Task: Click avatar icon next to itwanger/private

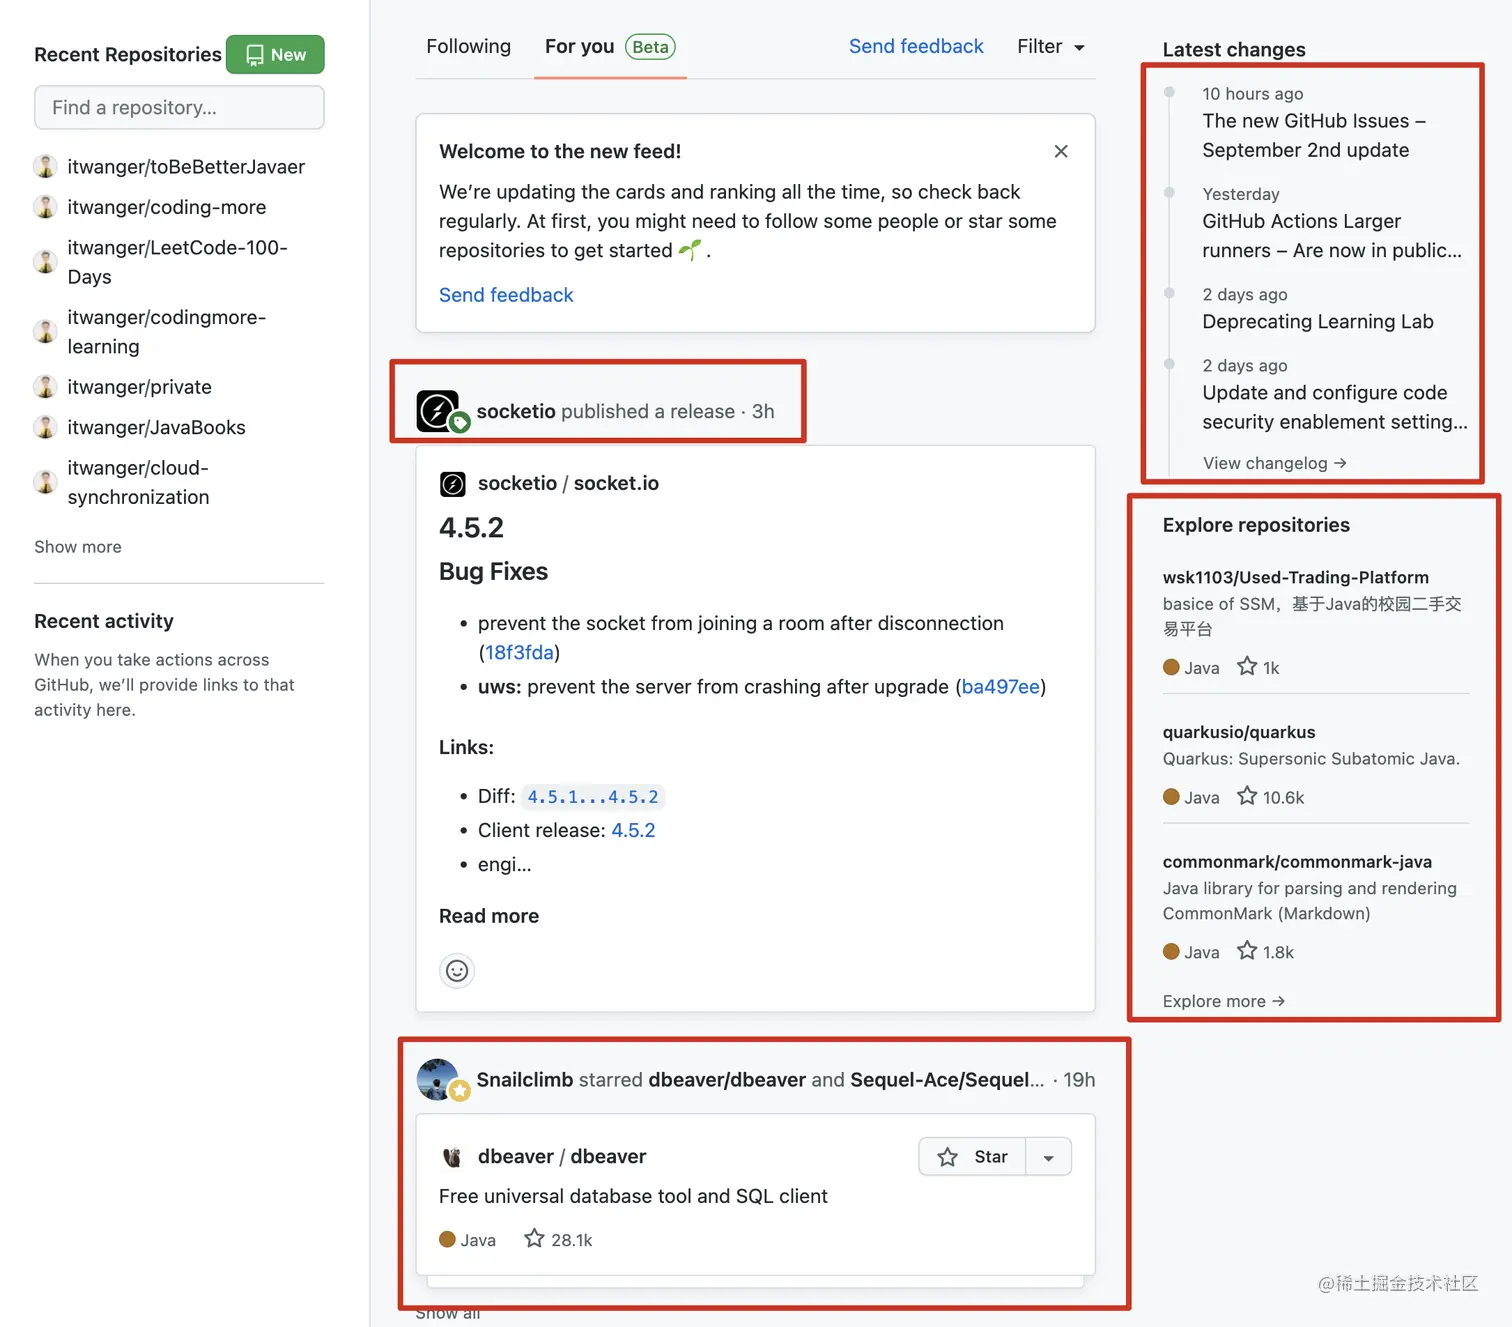Action: (x=45, y=386)
